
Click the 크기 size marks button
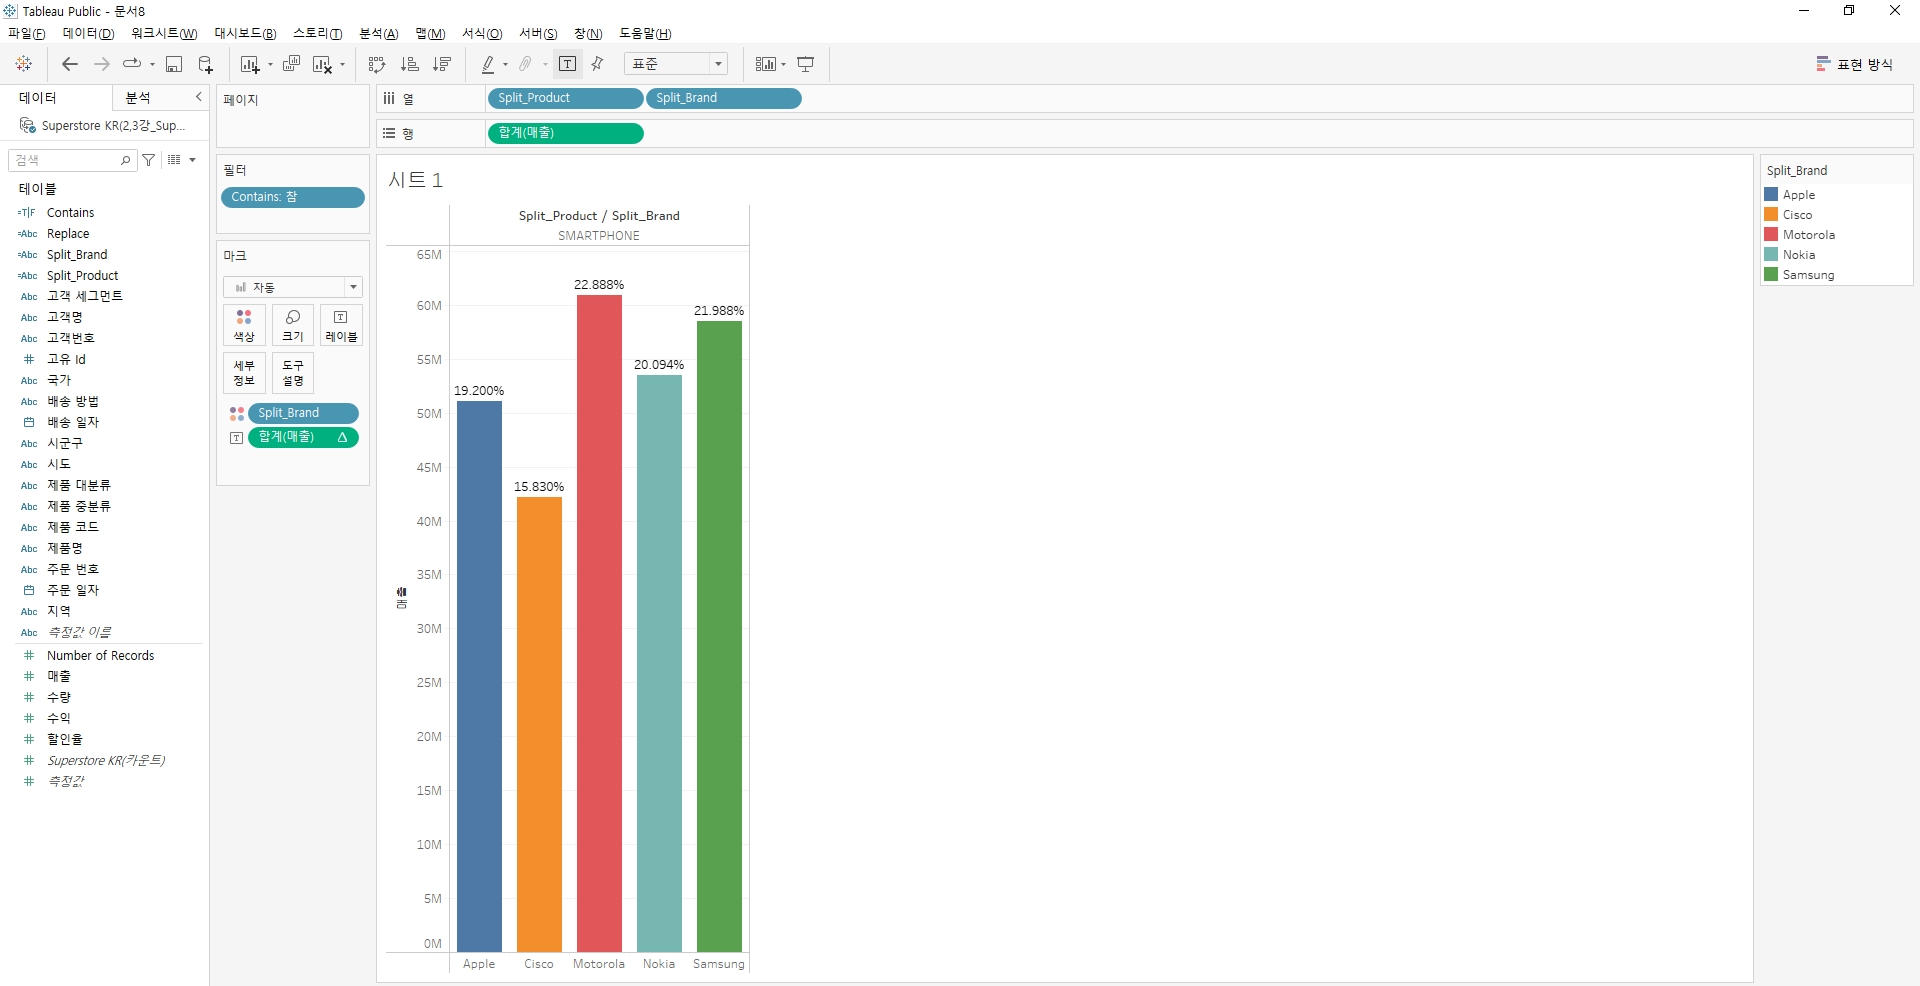point(293,325)
